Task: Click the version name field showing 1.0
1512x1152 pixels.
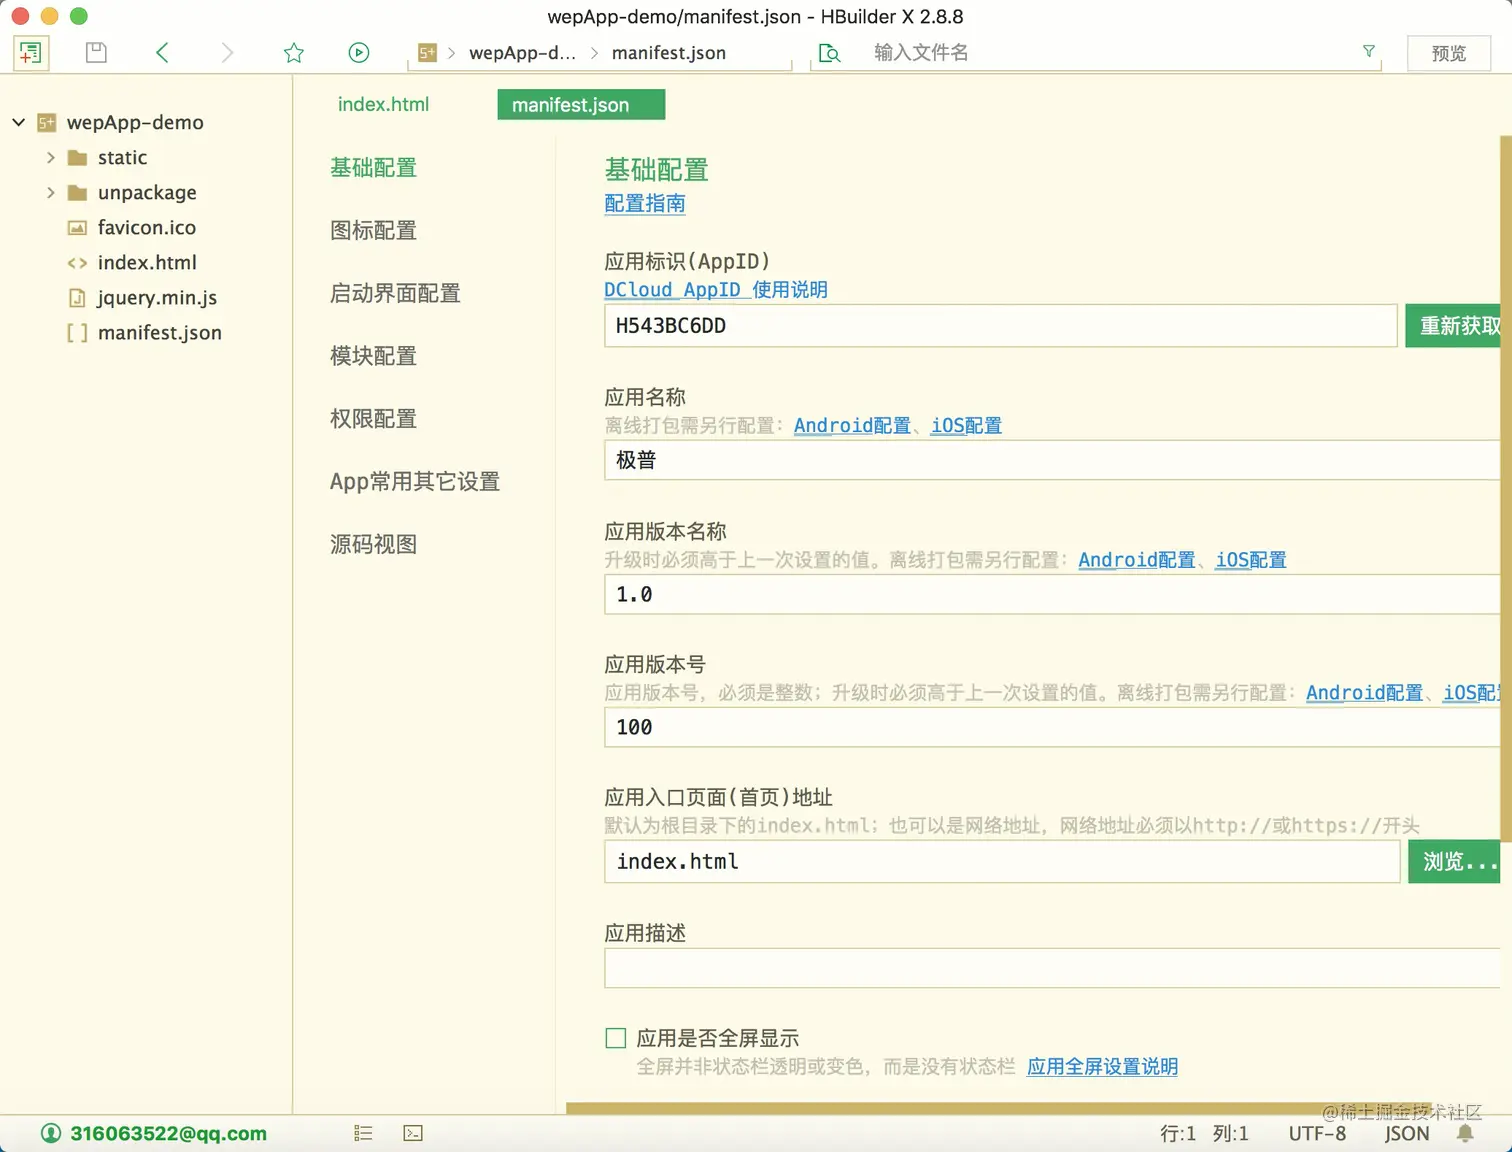Action: [1052, 594]
